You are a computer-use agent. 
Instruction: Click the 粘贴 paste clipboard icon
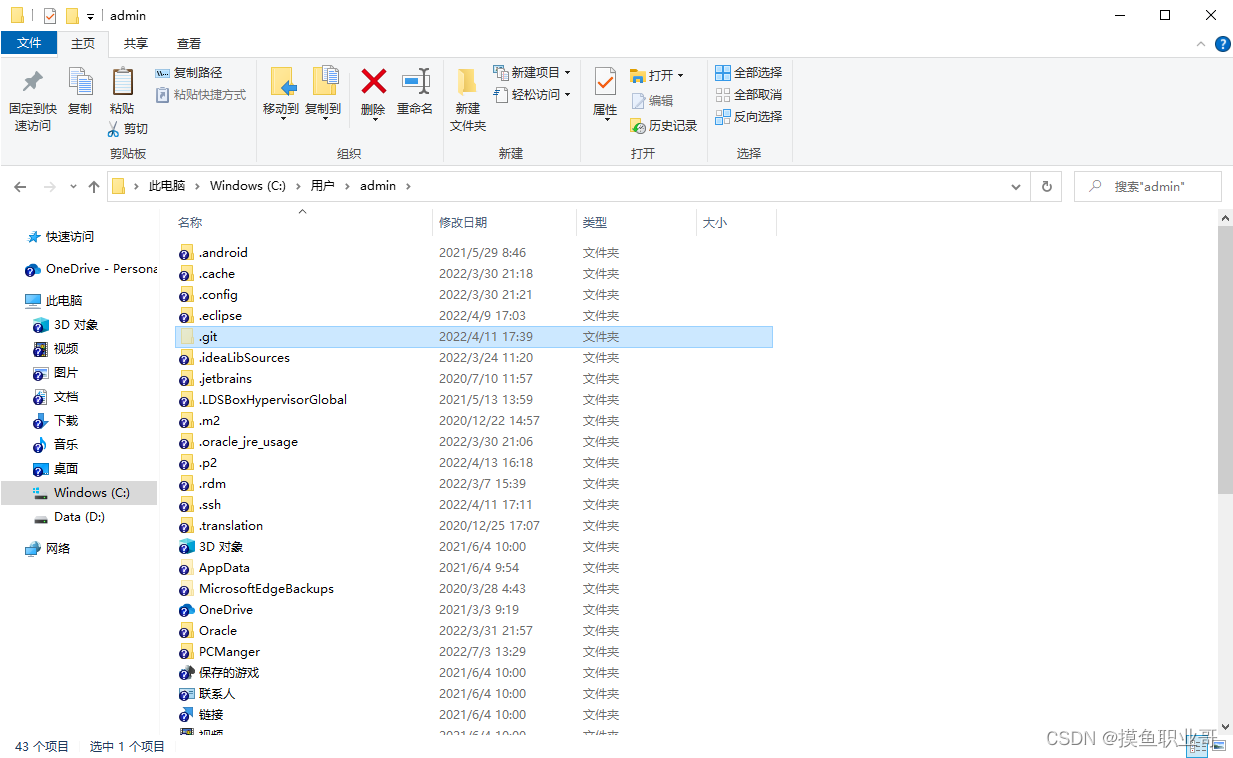click(x=122, y=92)
